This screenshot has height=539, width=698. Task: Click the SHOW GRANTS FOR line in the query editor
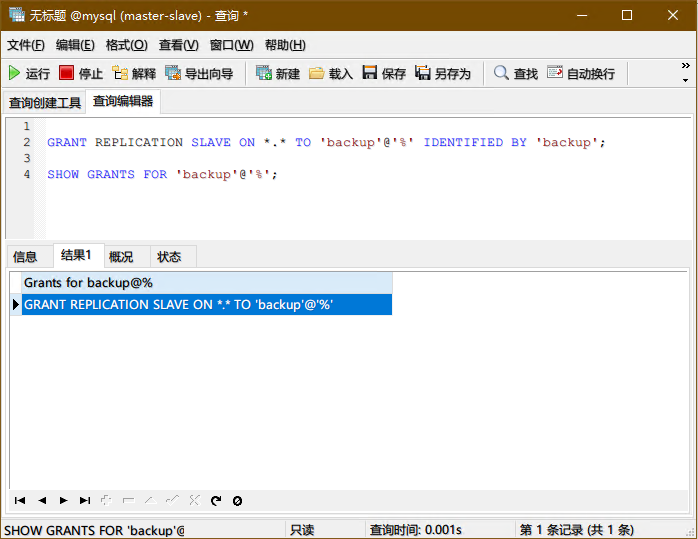click(162, 174)
